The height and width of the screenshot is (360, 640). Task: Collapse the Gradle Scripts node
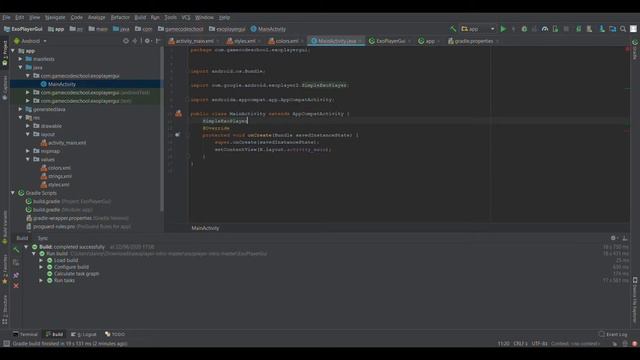click(x=13, y=193)
